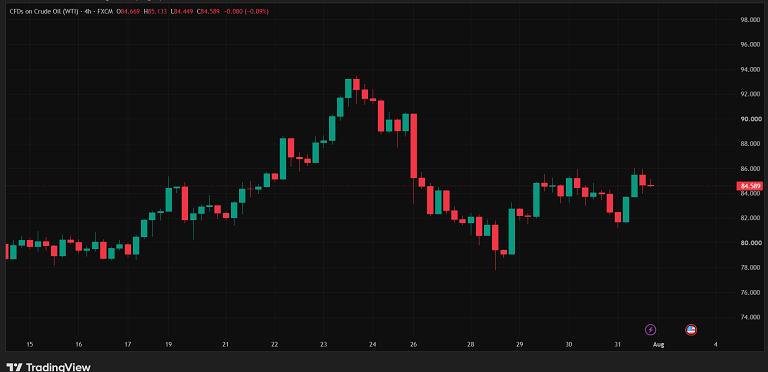This screenshot has width=768, height=372.
Task: Click the date label 21 on time axis
Action: tap(225, 345)
